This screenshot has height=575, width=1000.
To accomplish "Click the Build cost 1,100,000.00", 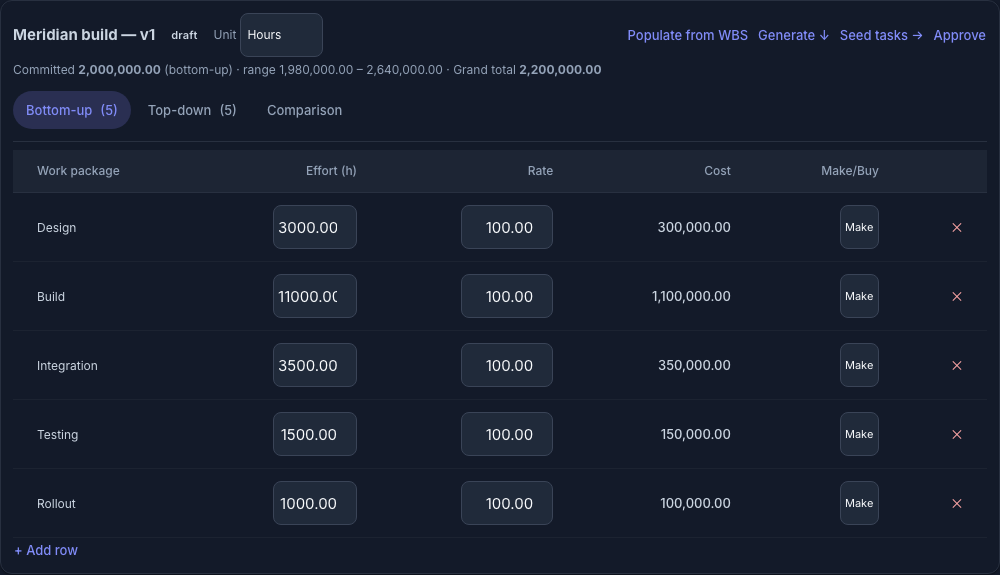I will [691, 296].
